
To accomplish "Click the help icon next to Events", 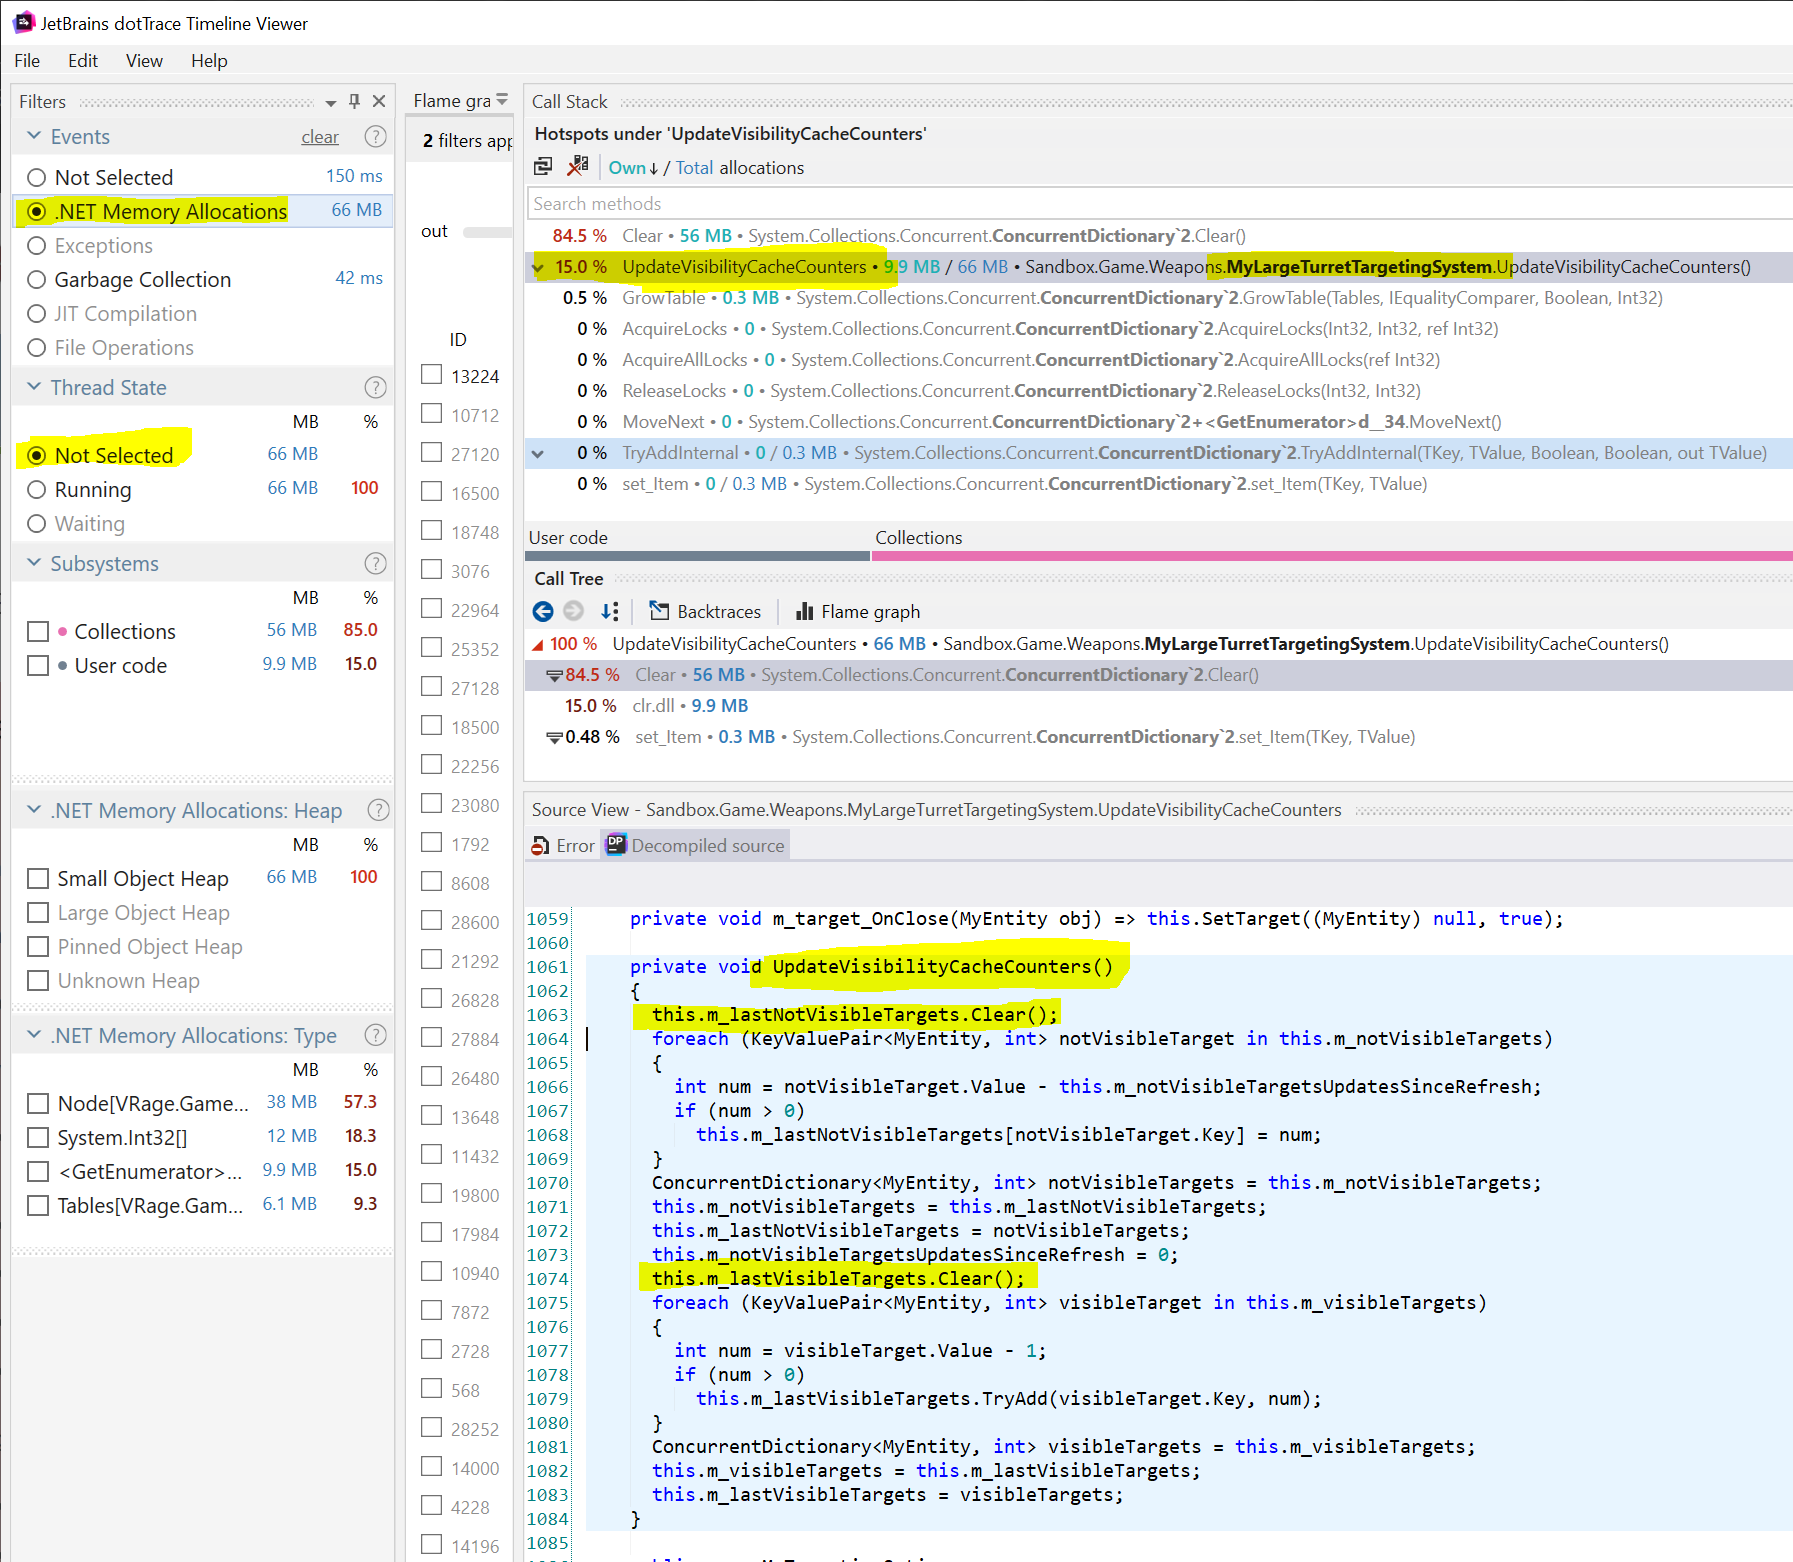I will [375, 137].
